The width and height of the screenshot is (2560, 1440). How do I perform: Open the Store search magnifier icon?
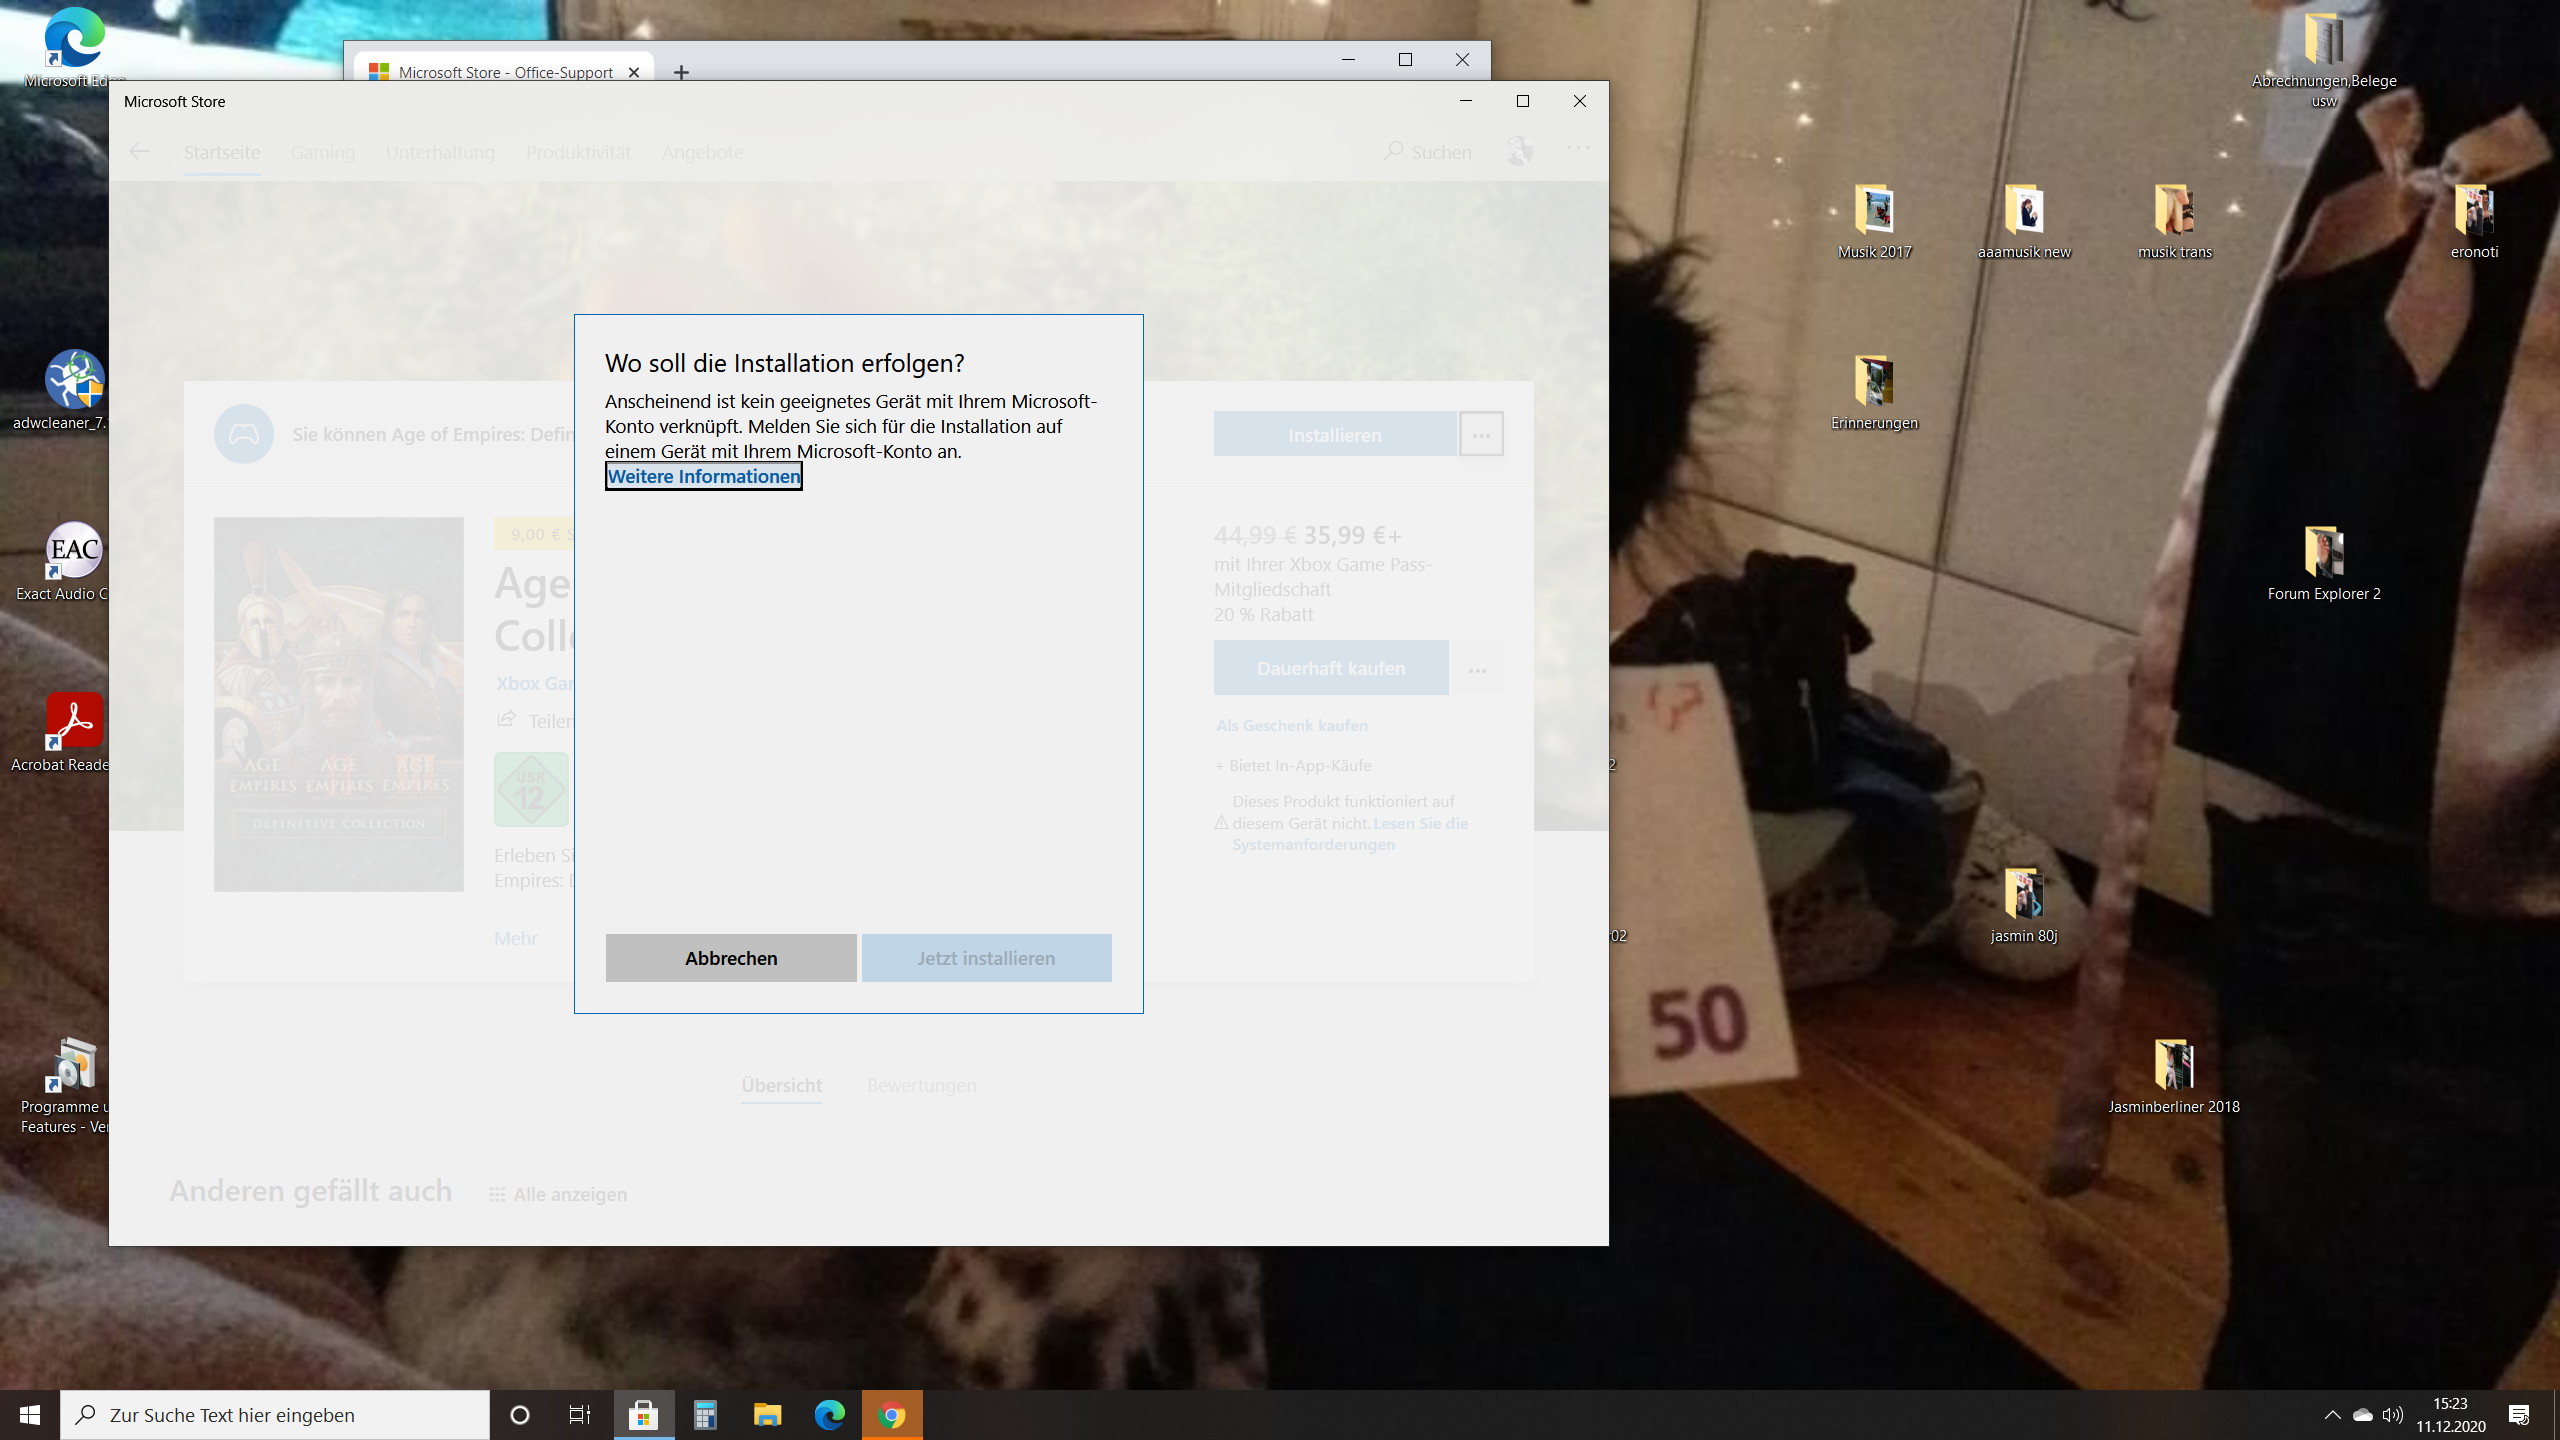1393,152
